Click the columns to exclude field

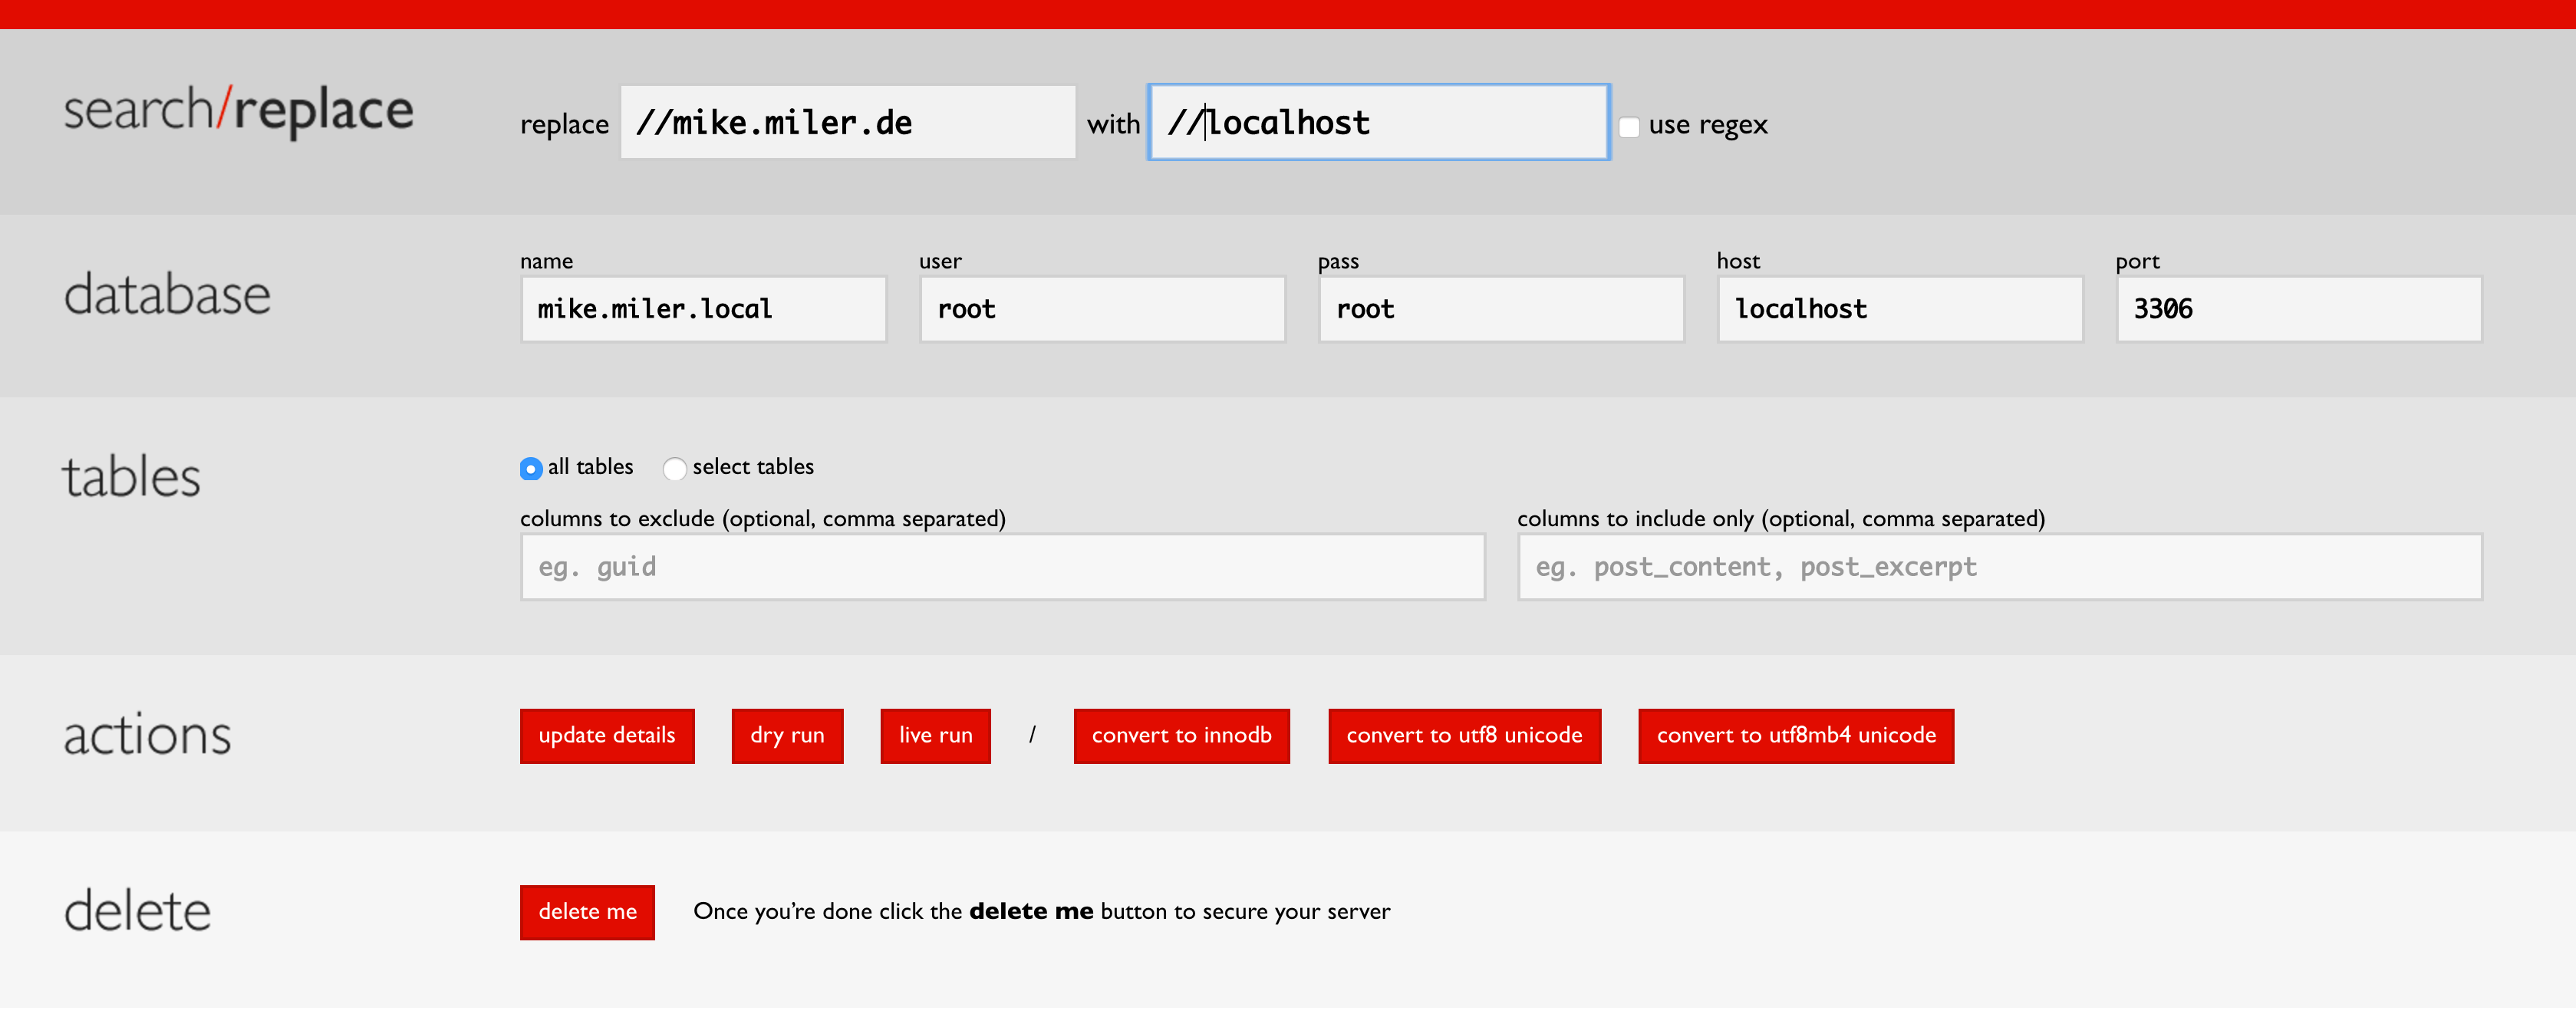[1002, 567]
